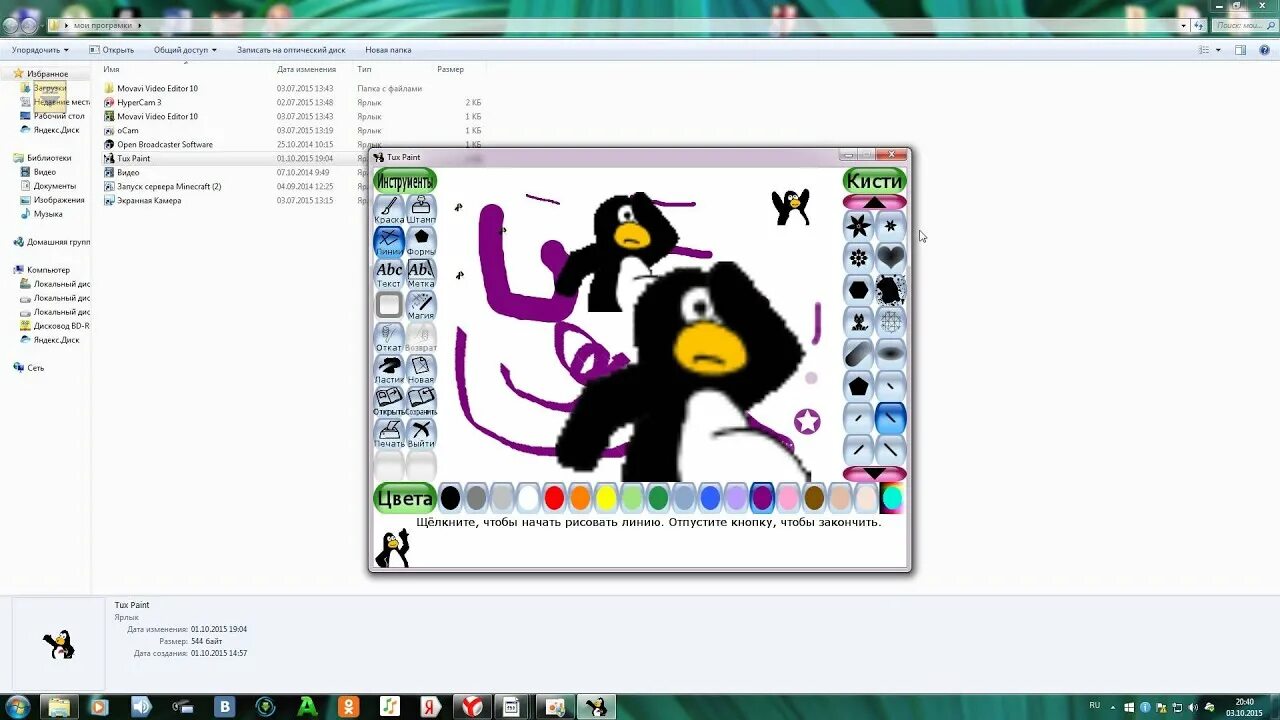Pick the red color swatch
The height and width of the screenshot is (720, 1280).
[554, 498]
